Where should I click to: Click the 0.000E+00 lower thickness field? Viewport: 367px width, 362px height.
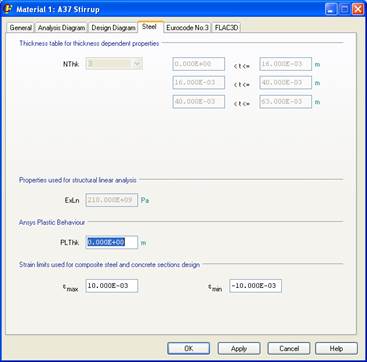pyautogui.click(x=199, y=64)
